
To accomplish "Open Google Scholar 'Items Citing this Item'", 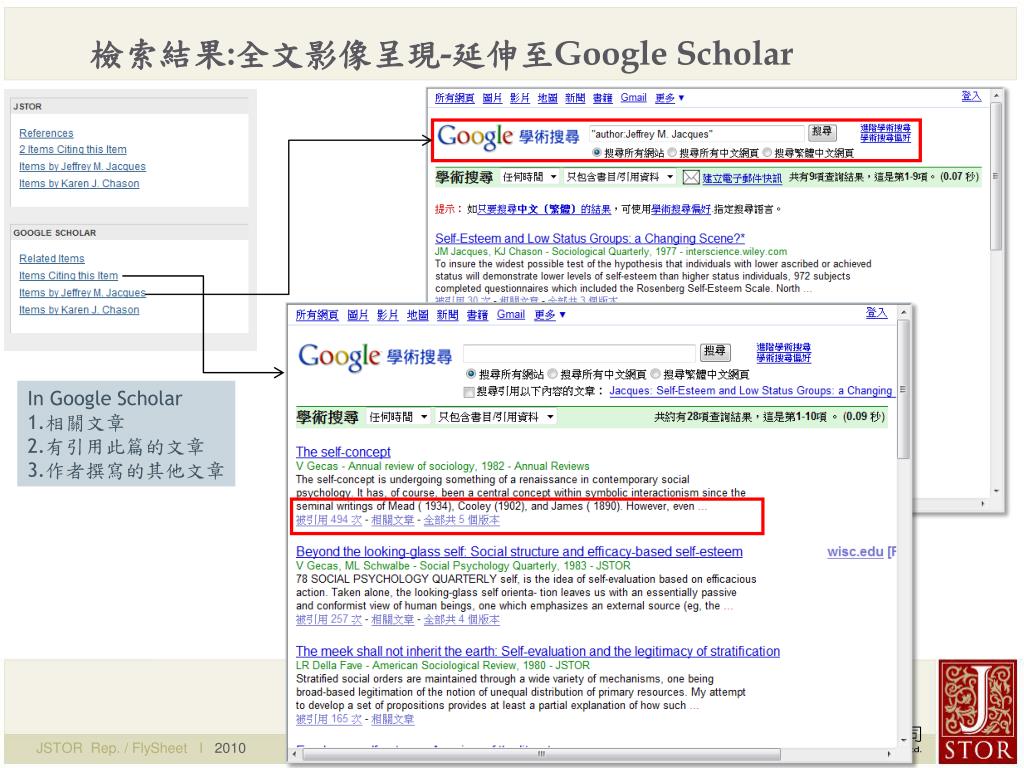I will click(x=69, y=276).
